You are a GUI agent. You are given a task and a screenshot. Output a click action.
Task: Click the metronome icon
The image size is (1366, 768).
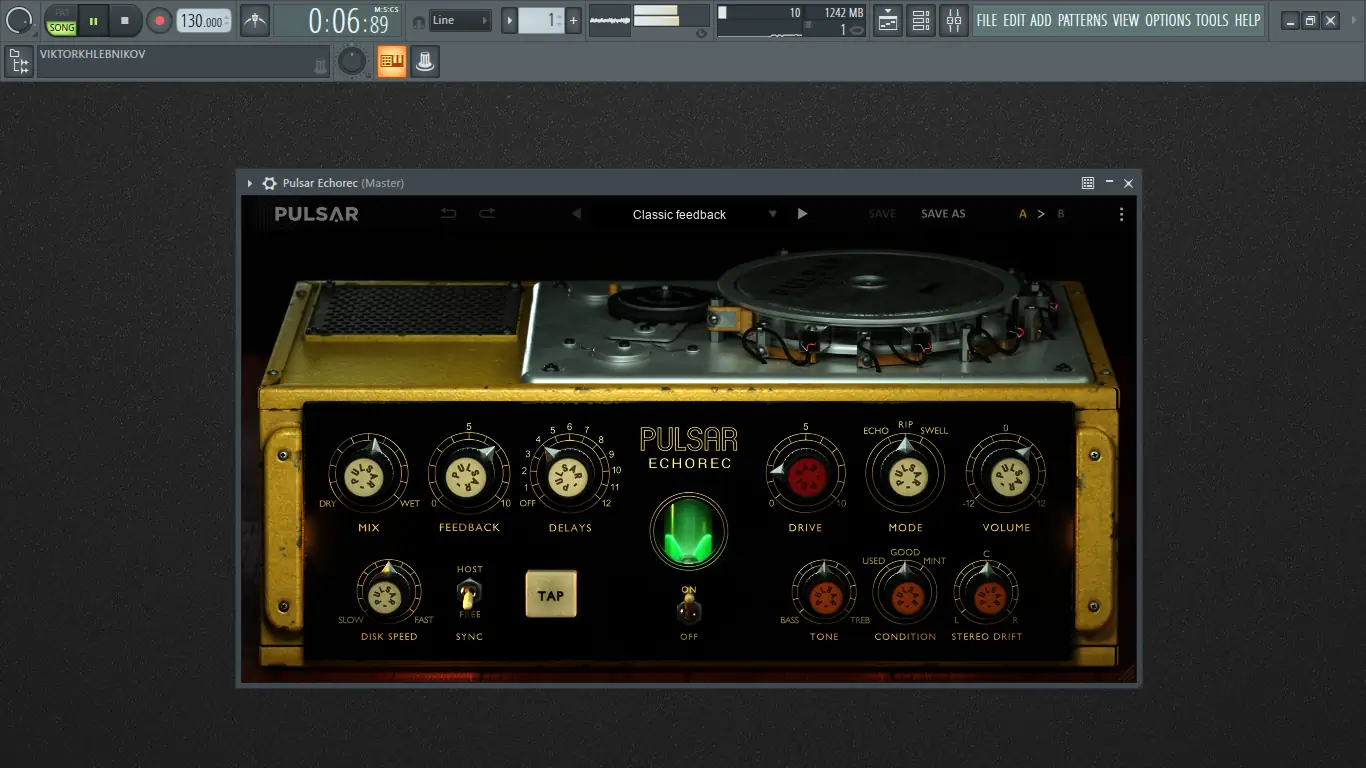255,20
